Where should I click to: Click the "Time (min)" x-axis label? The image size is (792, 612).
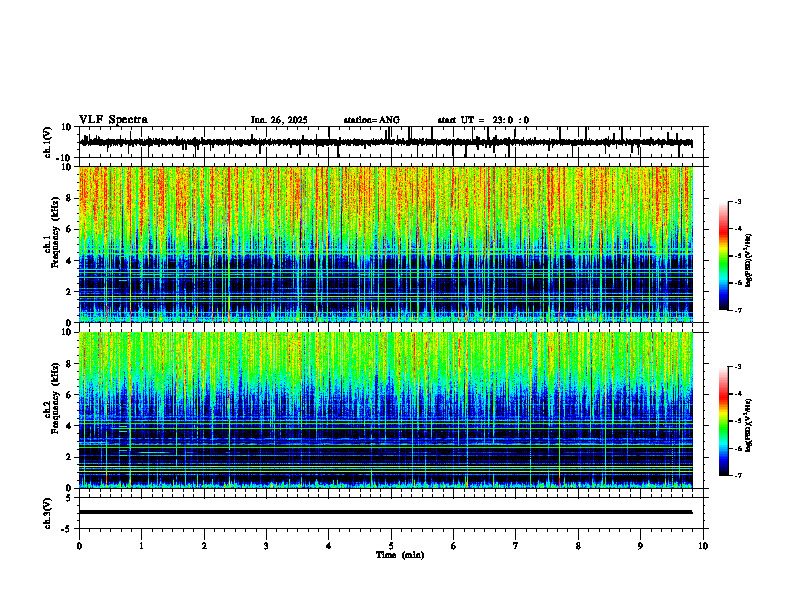400,555
